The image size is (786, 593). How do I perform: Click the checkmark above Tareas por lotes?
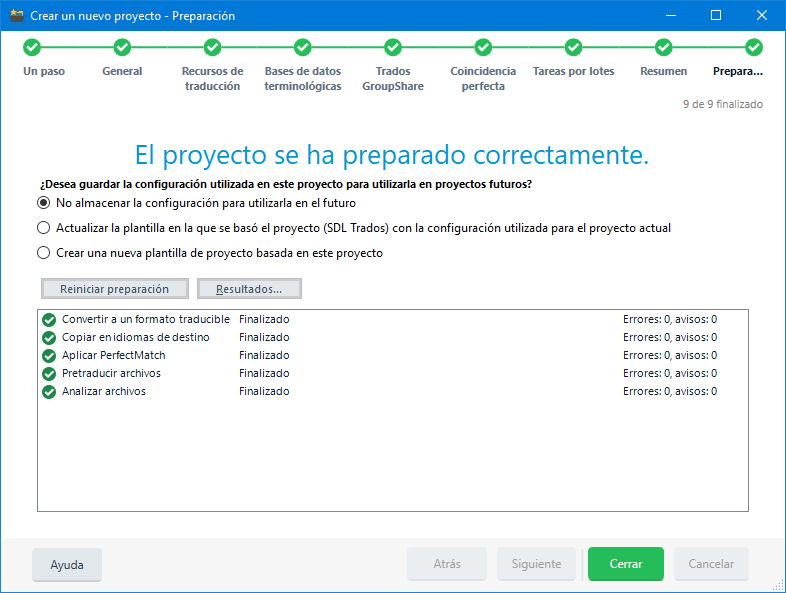[x=573, y=48]
